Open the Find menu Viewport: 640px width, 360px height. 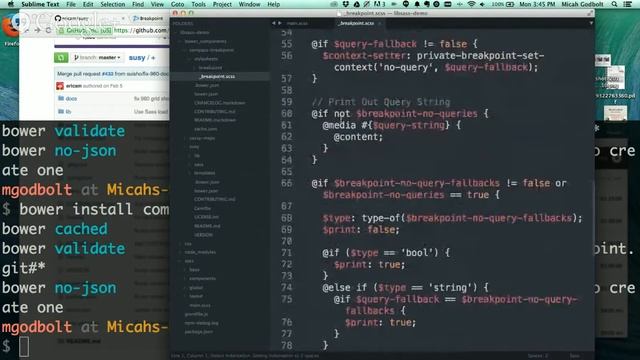[138, 4]
